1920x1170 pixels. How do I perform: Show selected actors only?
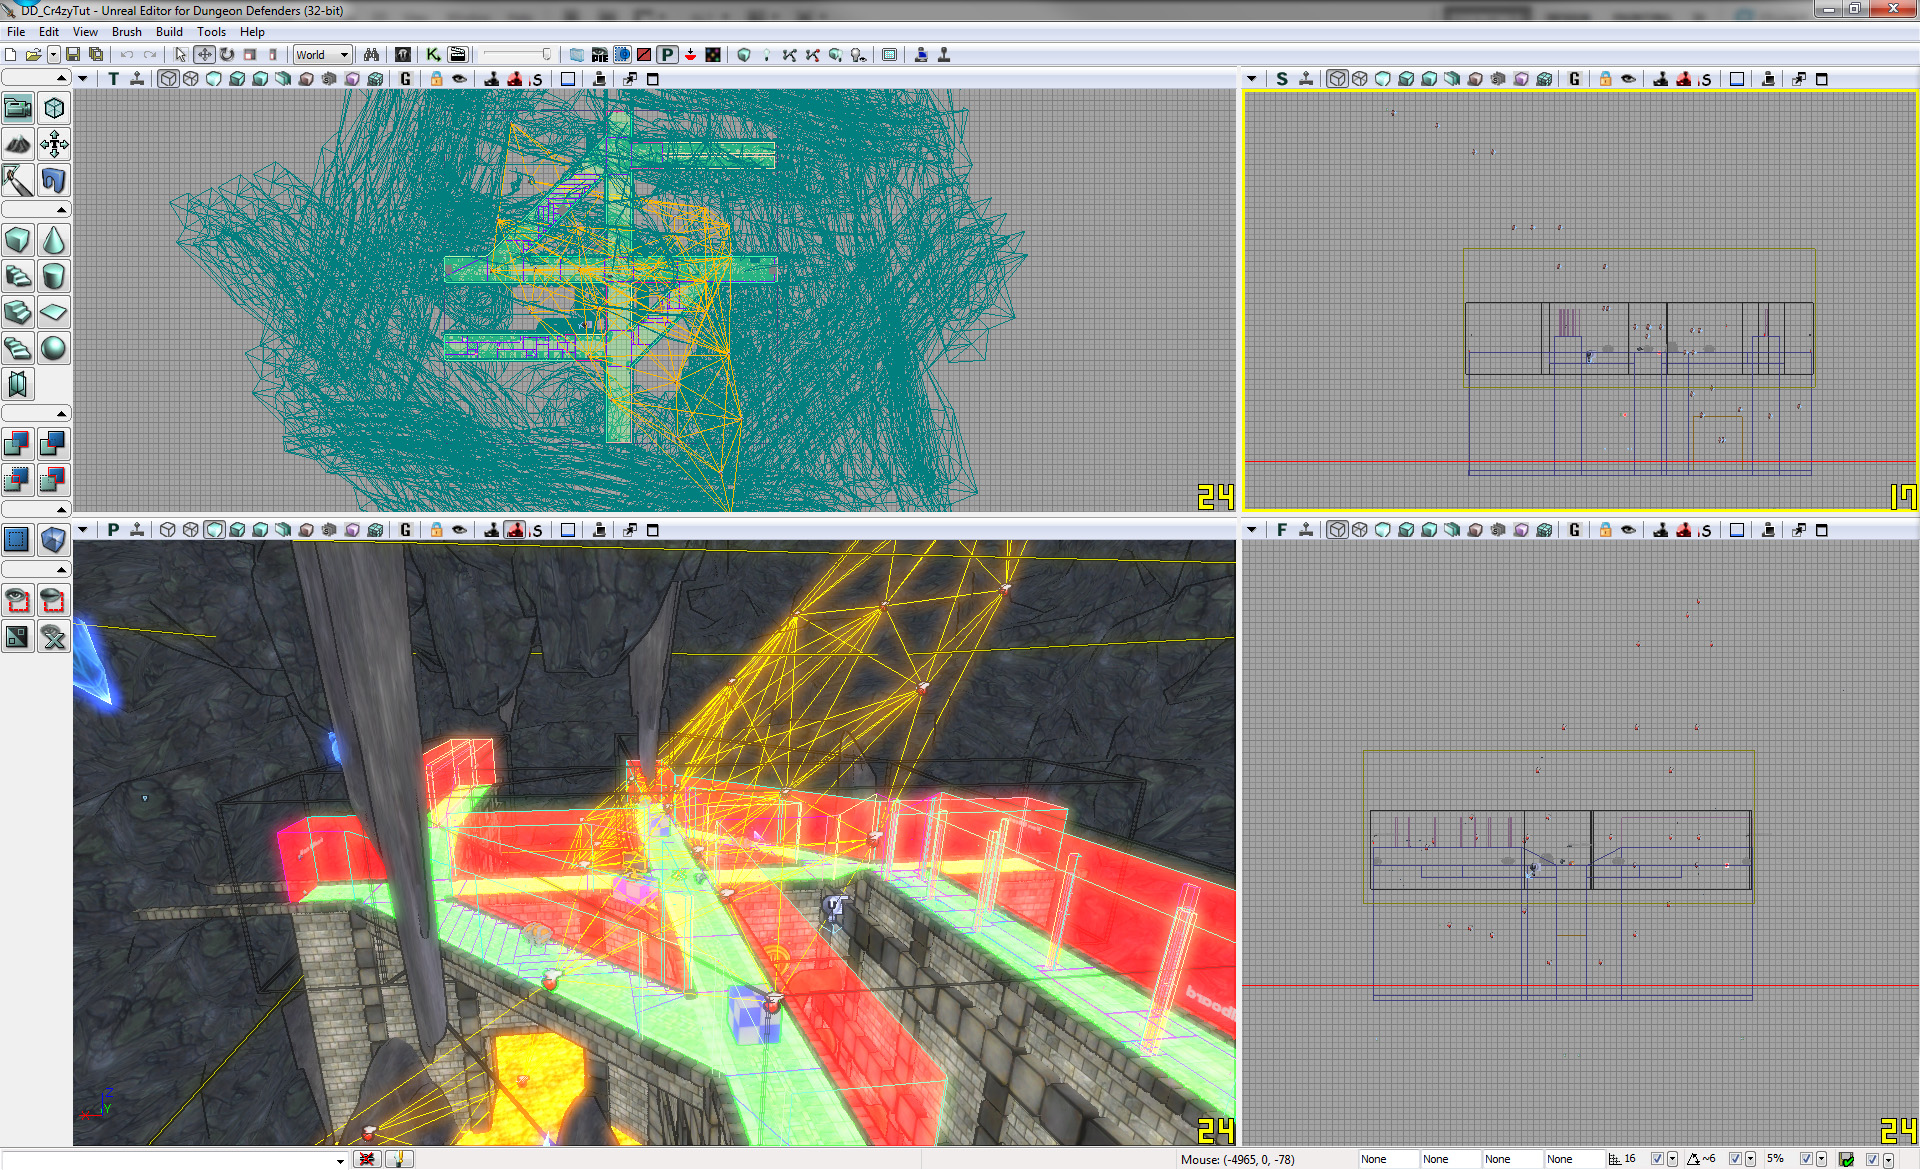coord(18,600)
